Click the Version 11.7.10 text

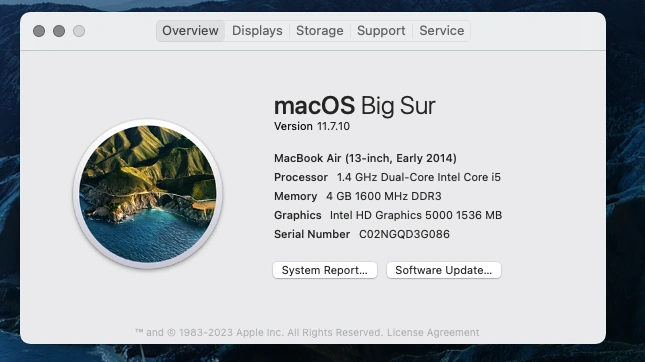312,126
